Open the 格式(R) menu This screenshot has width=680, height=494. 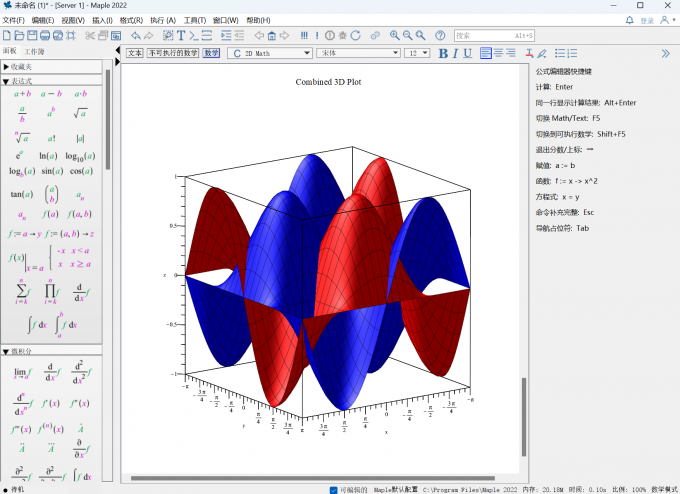(x=131, y=20)
